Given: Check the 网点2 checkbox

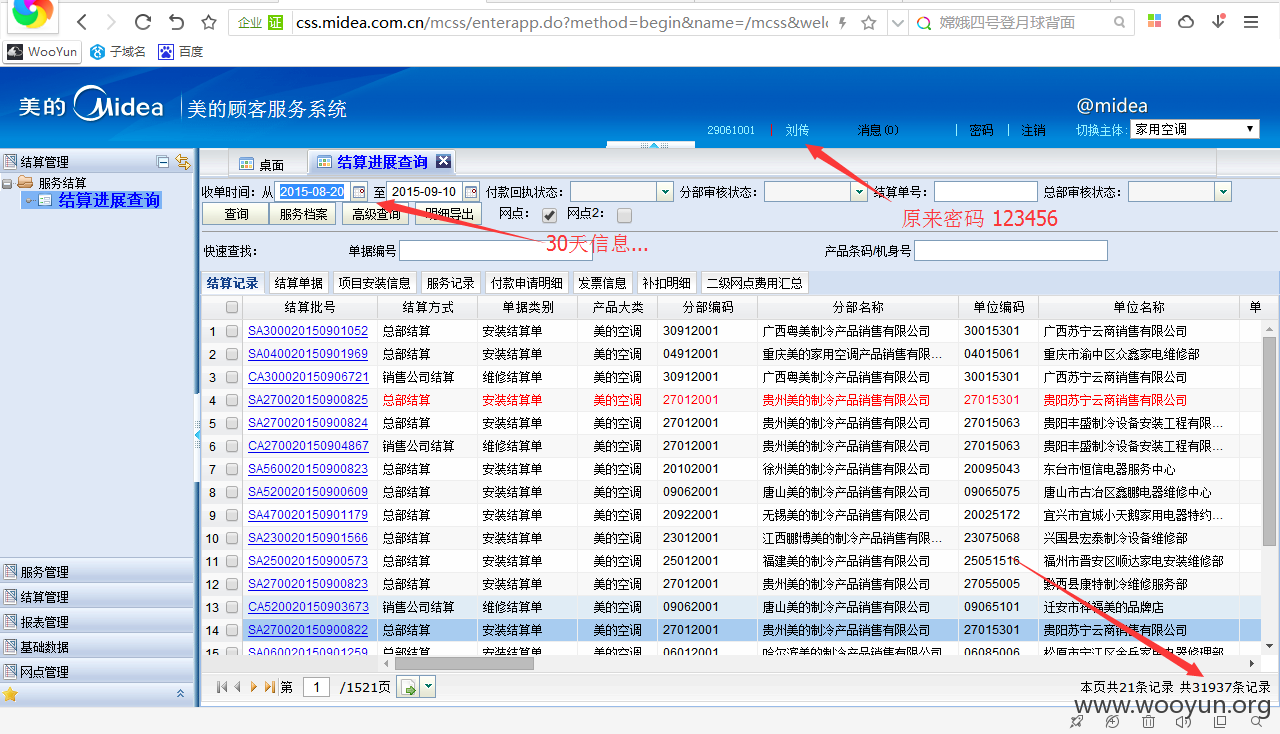Looking at the screenshot, I should pos(624,215).
